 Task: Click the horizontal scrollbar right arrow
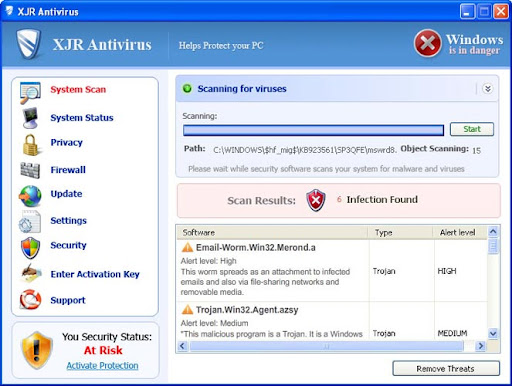[480, 346]
